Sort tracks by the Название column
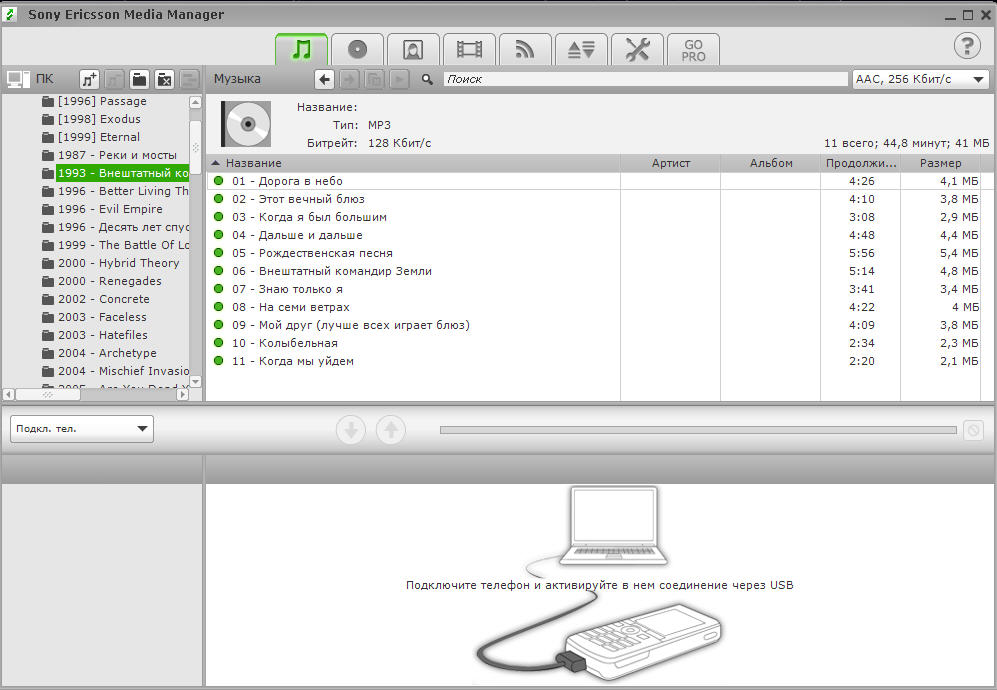Image resolution: width=997 pixels, height=690 pixels. pos(413,163)
